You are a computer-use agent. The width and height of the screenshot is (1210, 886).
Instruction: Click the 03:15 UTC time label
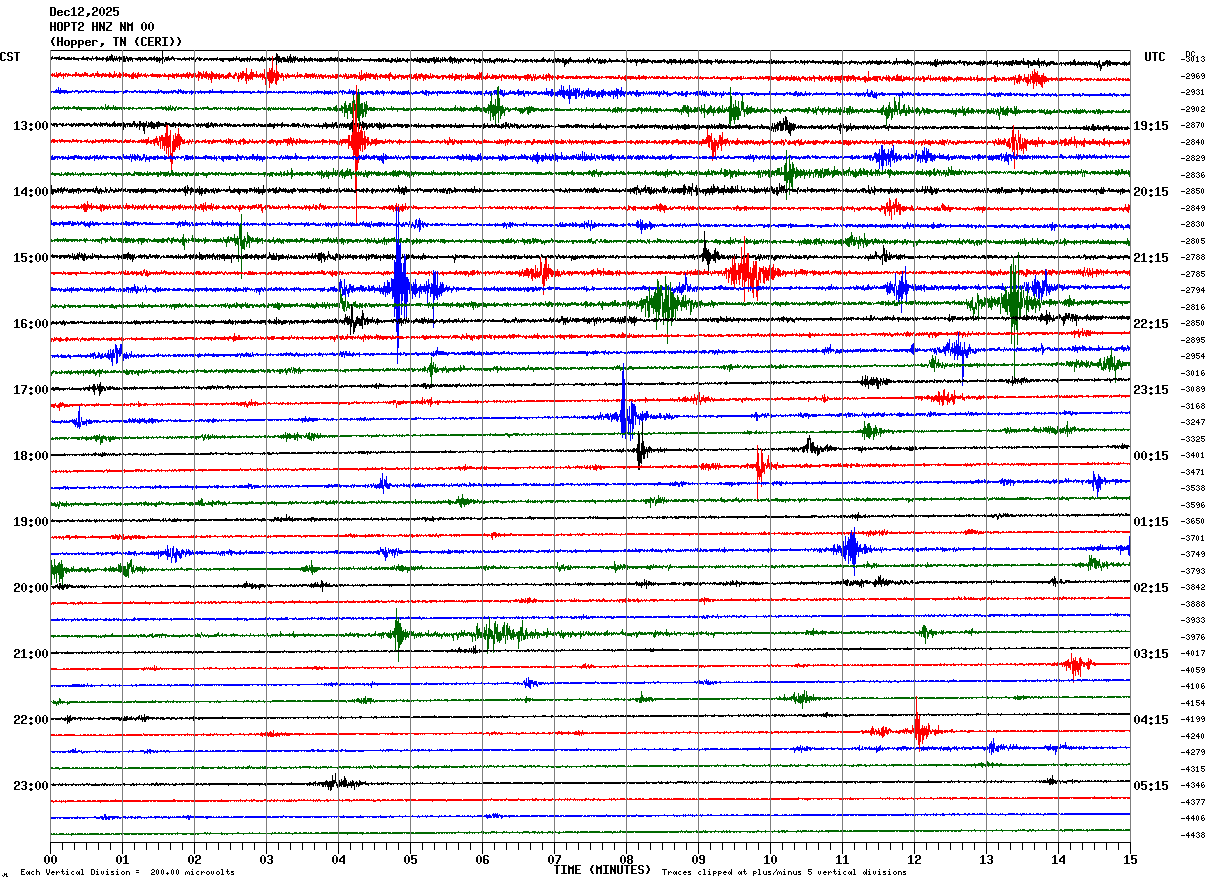pos(1151,654)
